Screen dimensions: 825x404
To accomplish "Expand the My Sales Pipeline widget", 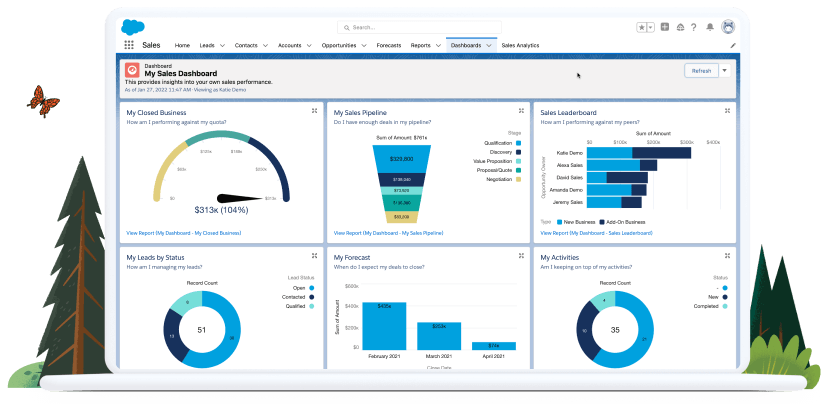I will [521, 111].
